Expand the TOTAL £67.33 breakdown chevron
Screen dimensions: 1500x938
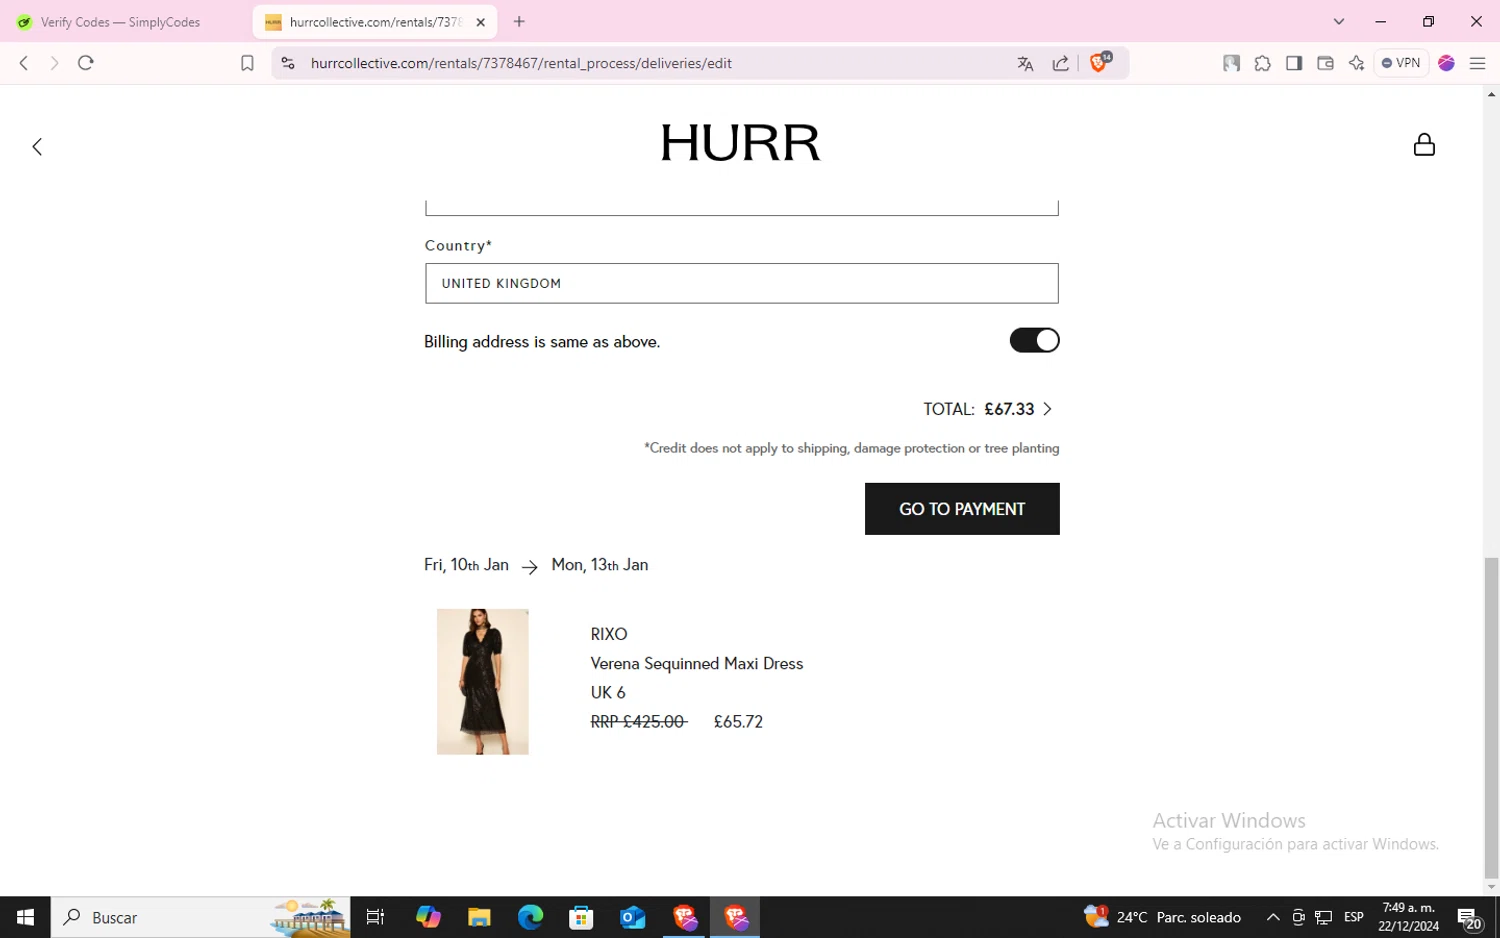(1047, 409)
